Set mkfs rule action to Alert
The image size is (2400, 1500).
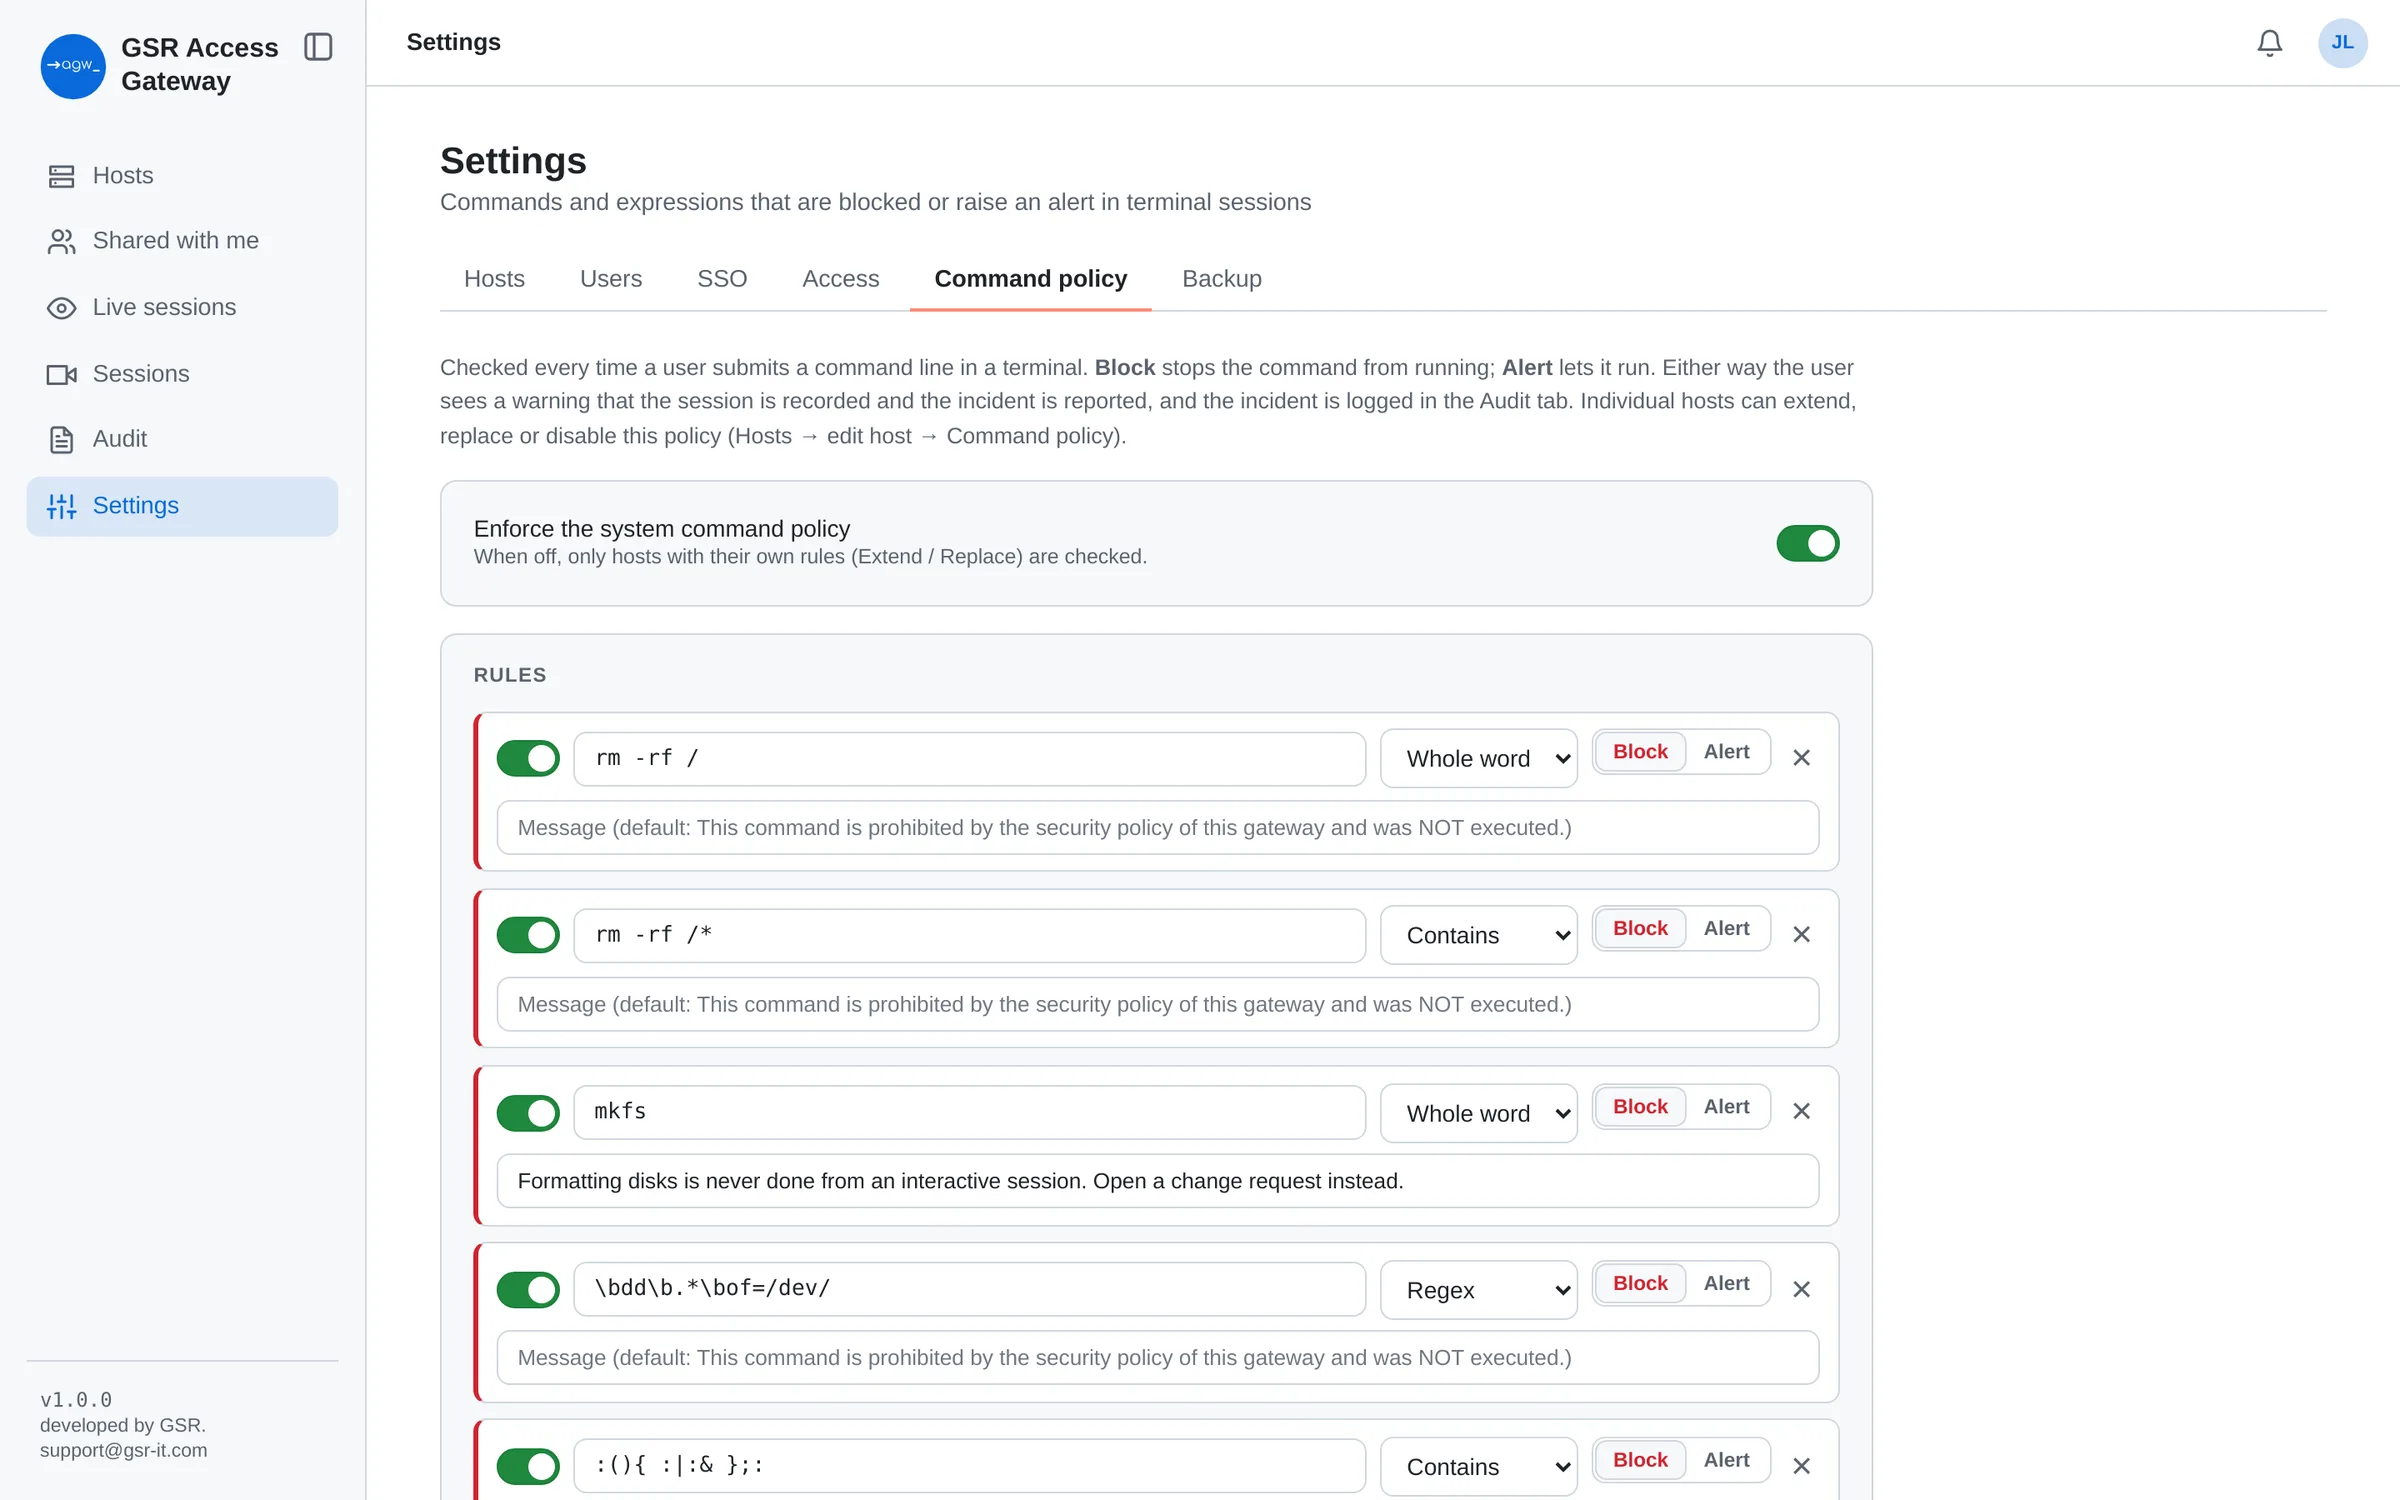click(1726, 1107)
